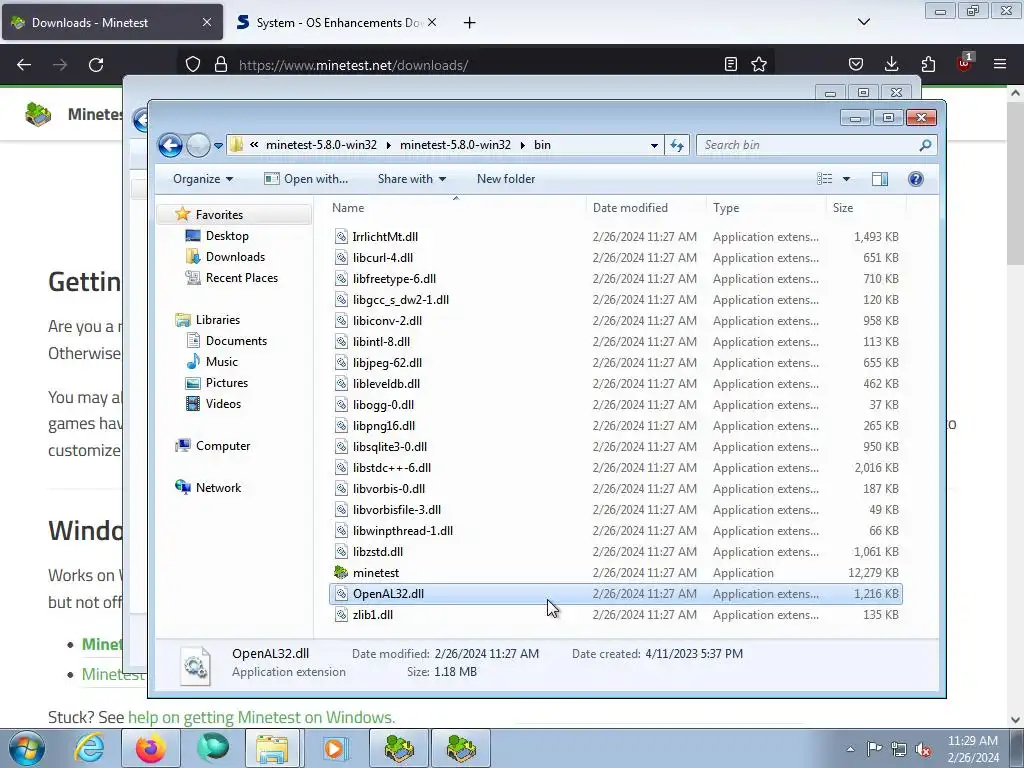Viewport: 1024px width, 768px height.
Task: Select libgcc_s_dw2-1.dll file icon
Action: click(x=341, y=300)
